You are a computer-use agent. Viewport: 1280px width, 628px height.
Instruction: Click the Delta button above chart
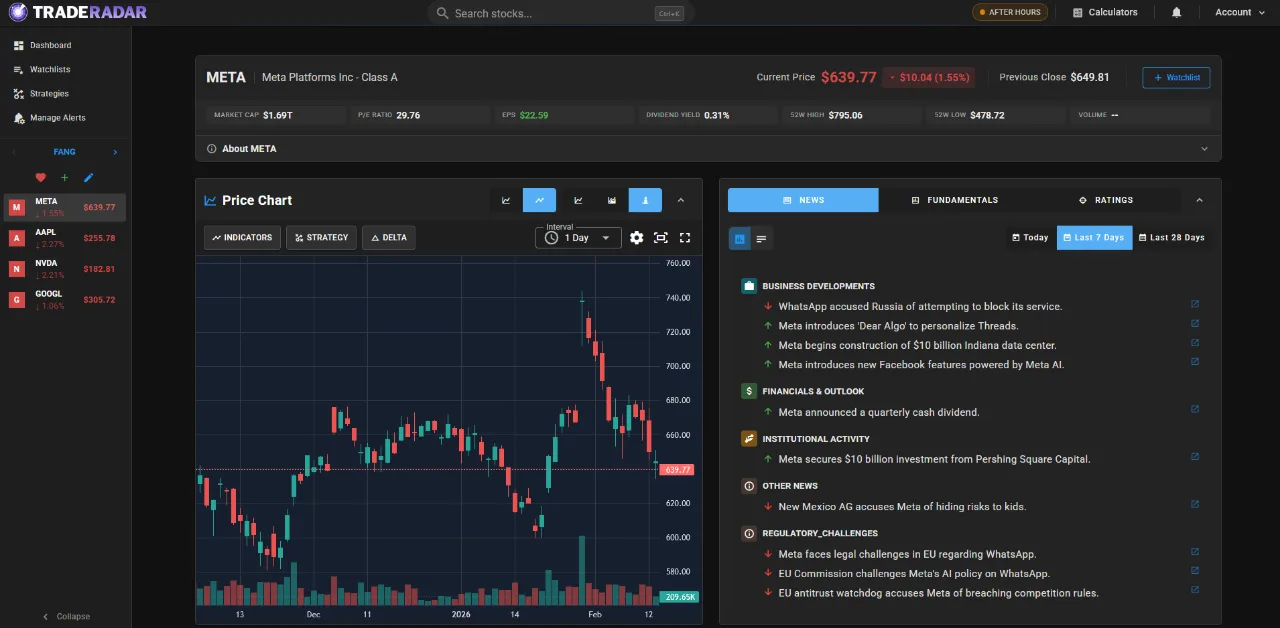coord(389,238)
